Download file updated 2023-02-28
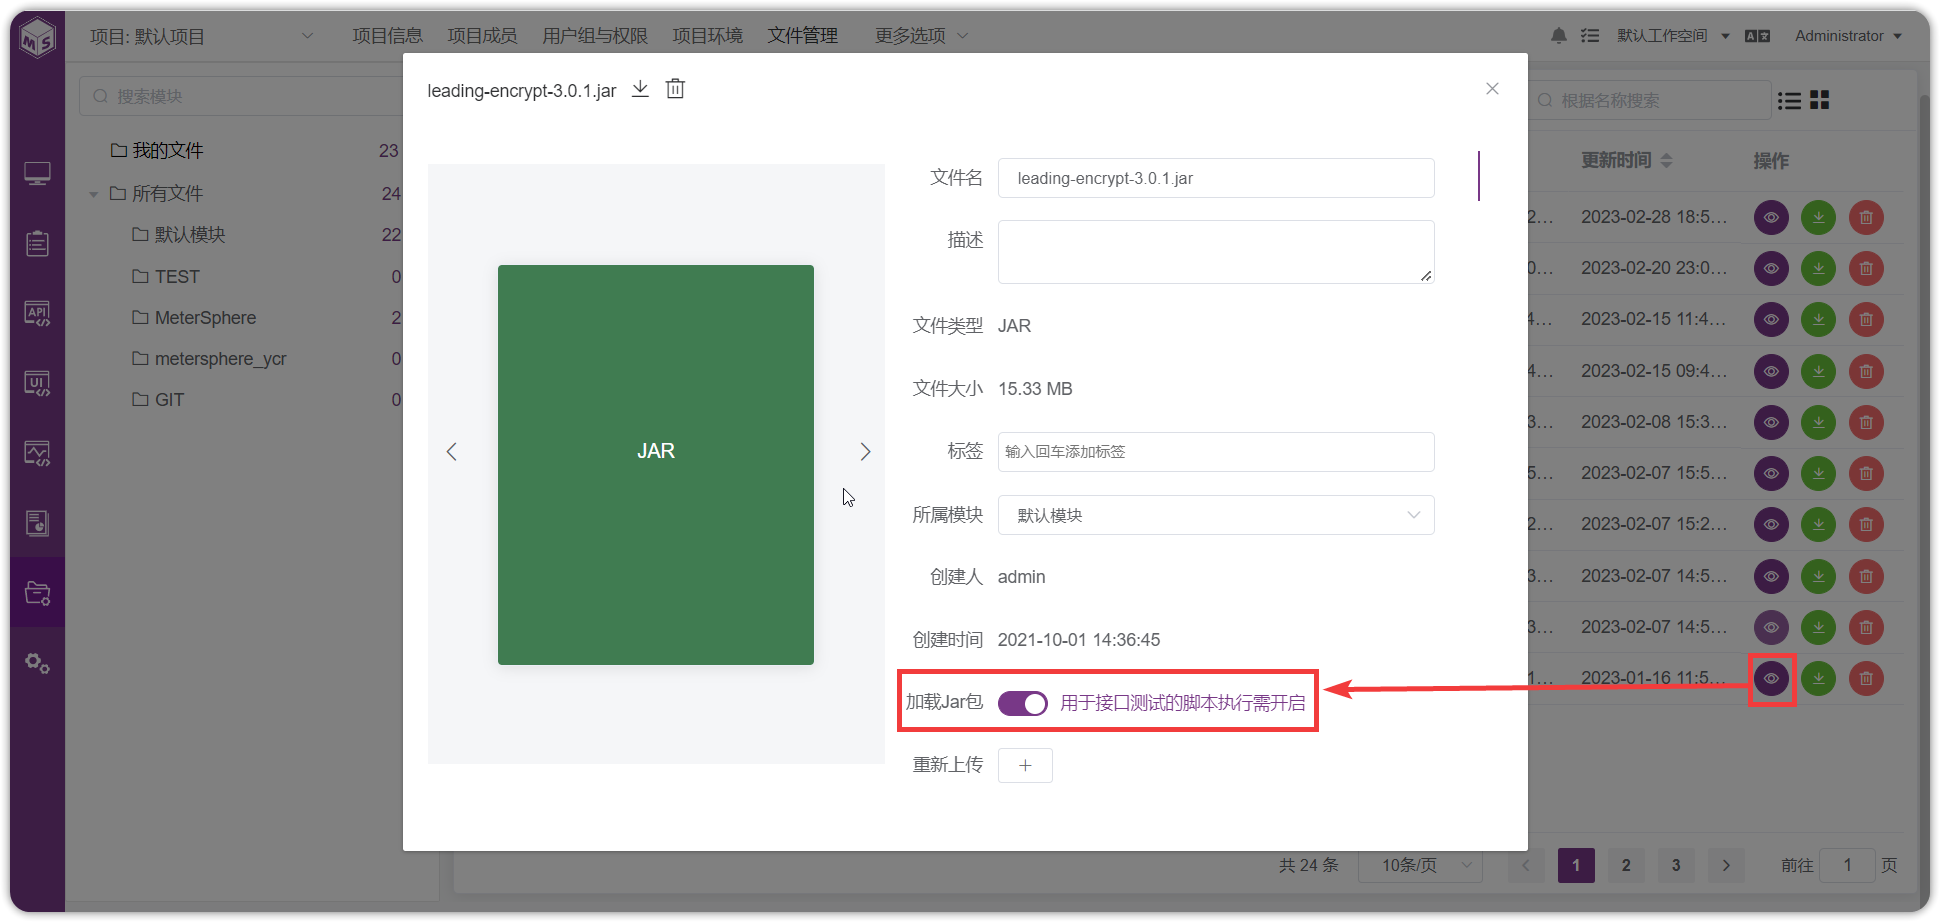Viewport: 1940px width, 922px height. 1818,217
